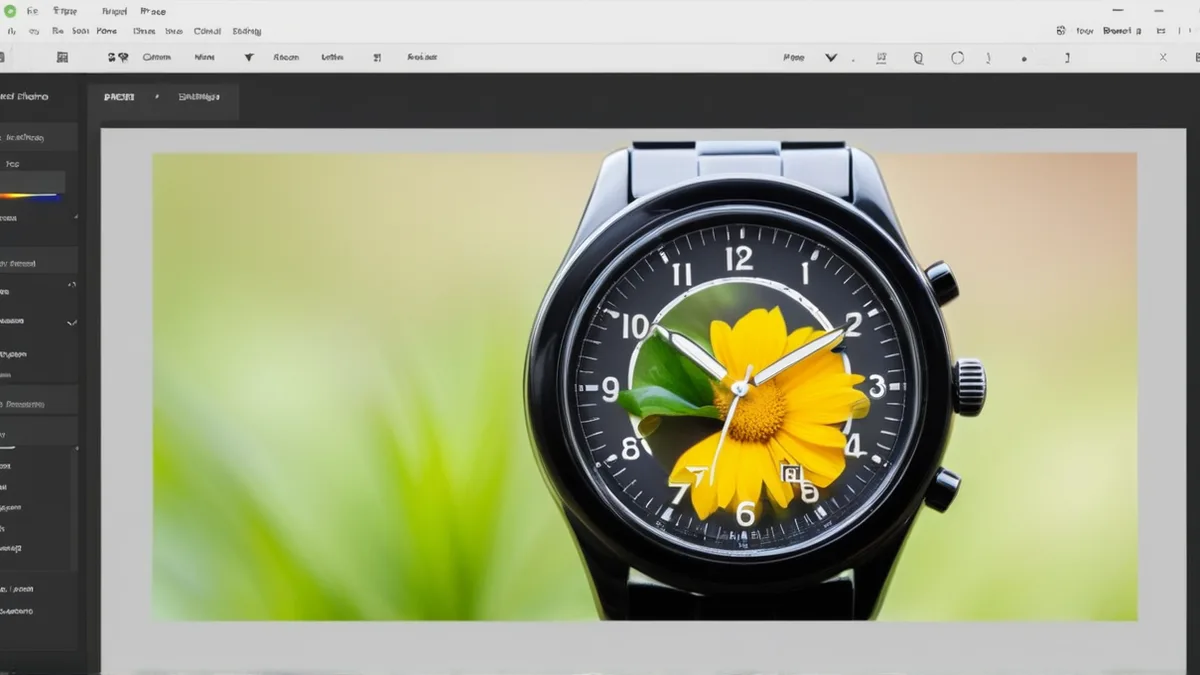
Task: Click the underlined box icon in toolbar
Action: pos(881,58)
